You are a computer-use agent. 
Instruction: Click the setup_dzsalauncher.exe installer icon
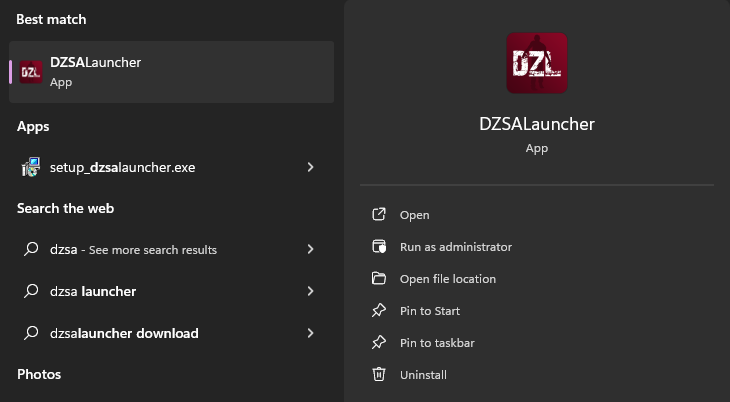coord(31,167)
